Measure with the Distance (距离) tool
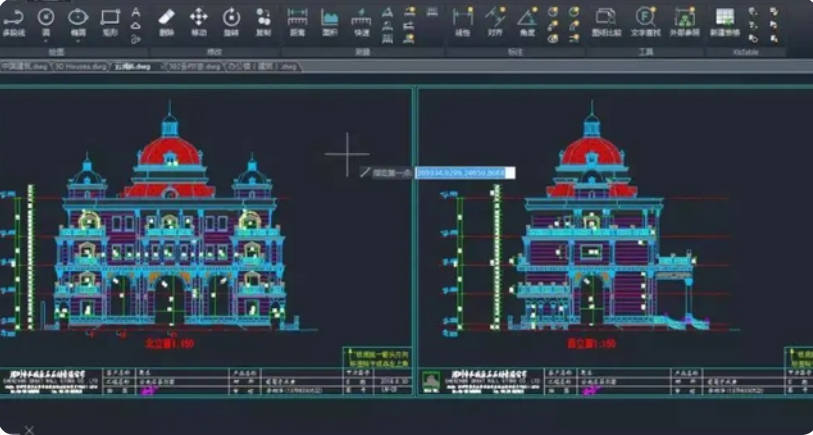Screen dimensions: 813x435 pyautogui.click(x=297, y=20)
